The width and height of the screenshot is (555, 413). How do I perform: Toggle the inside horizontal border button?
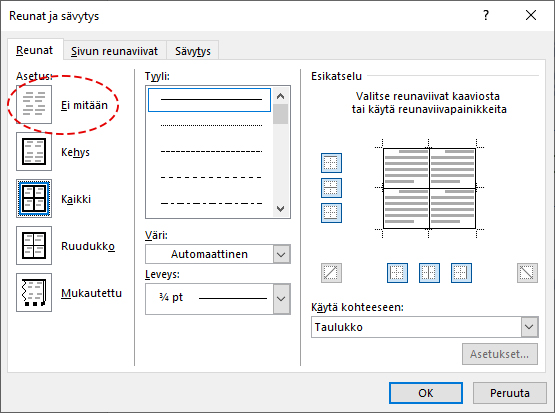point(331,188)
